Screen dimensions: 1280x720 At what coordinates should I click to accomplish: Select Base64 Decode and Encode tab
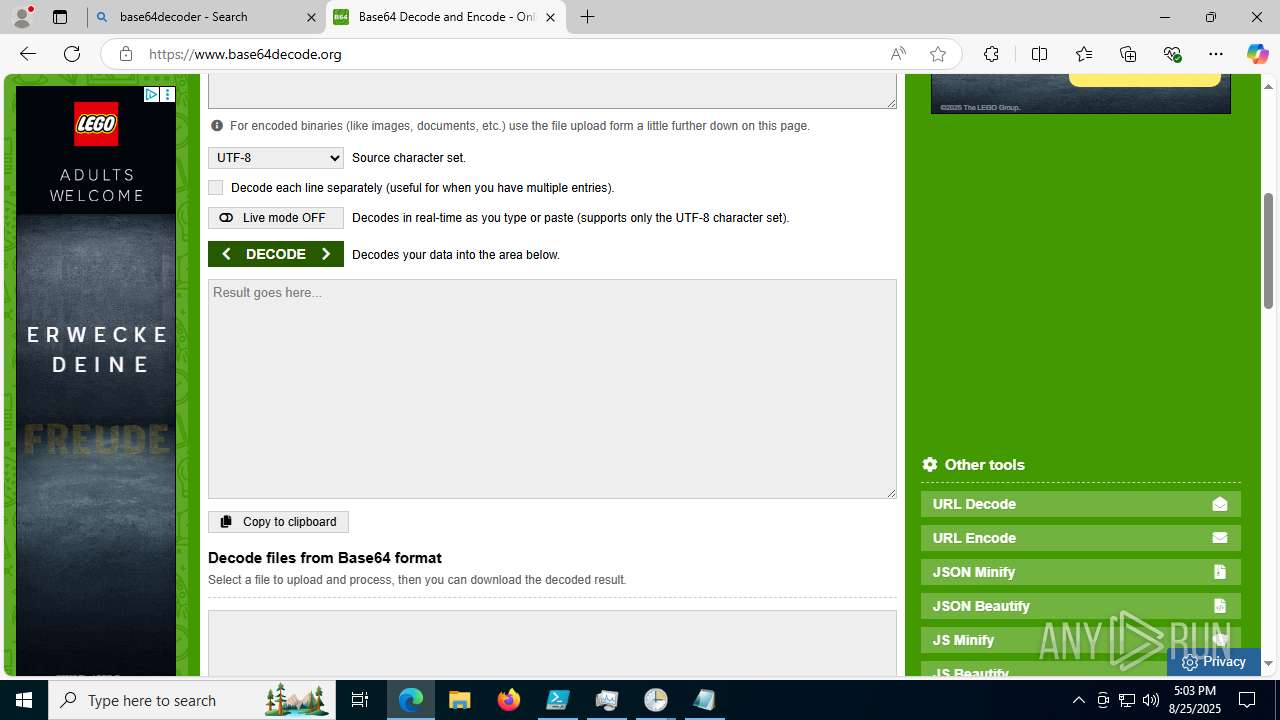(446, 17)
